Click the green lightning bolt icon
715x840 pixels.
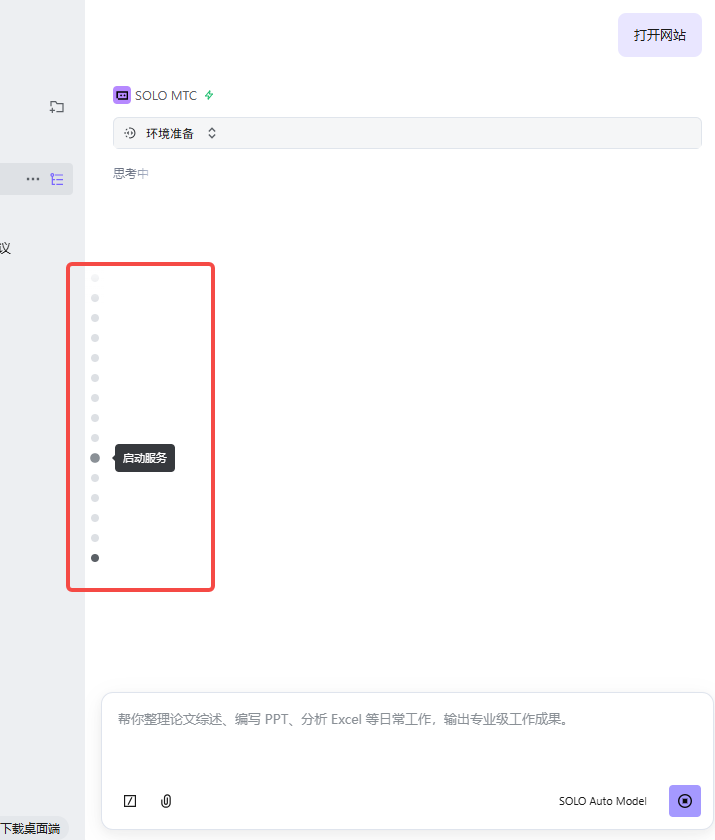click(209, 96)
